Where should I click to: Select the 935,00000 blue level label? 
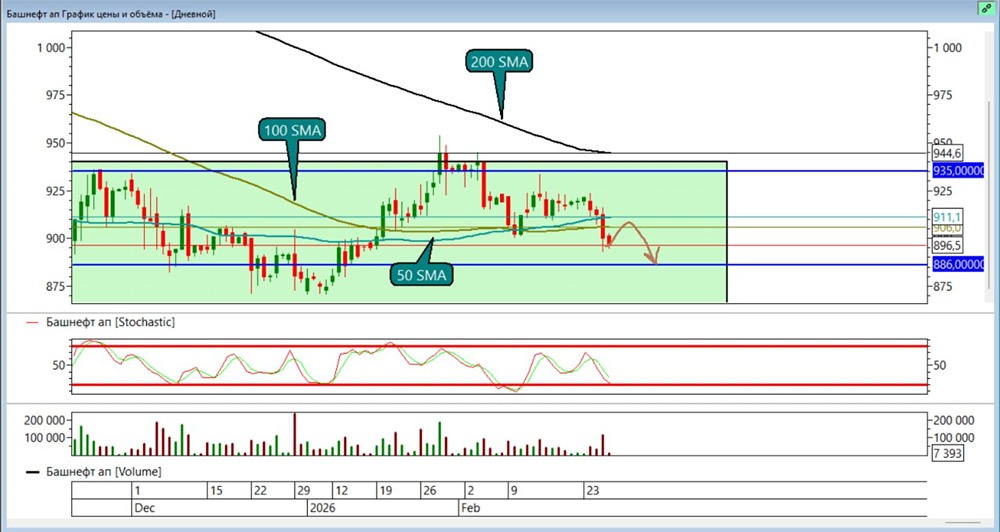[959, 171]
